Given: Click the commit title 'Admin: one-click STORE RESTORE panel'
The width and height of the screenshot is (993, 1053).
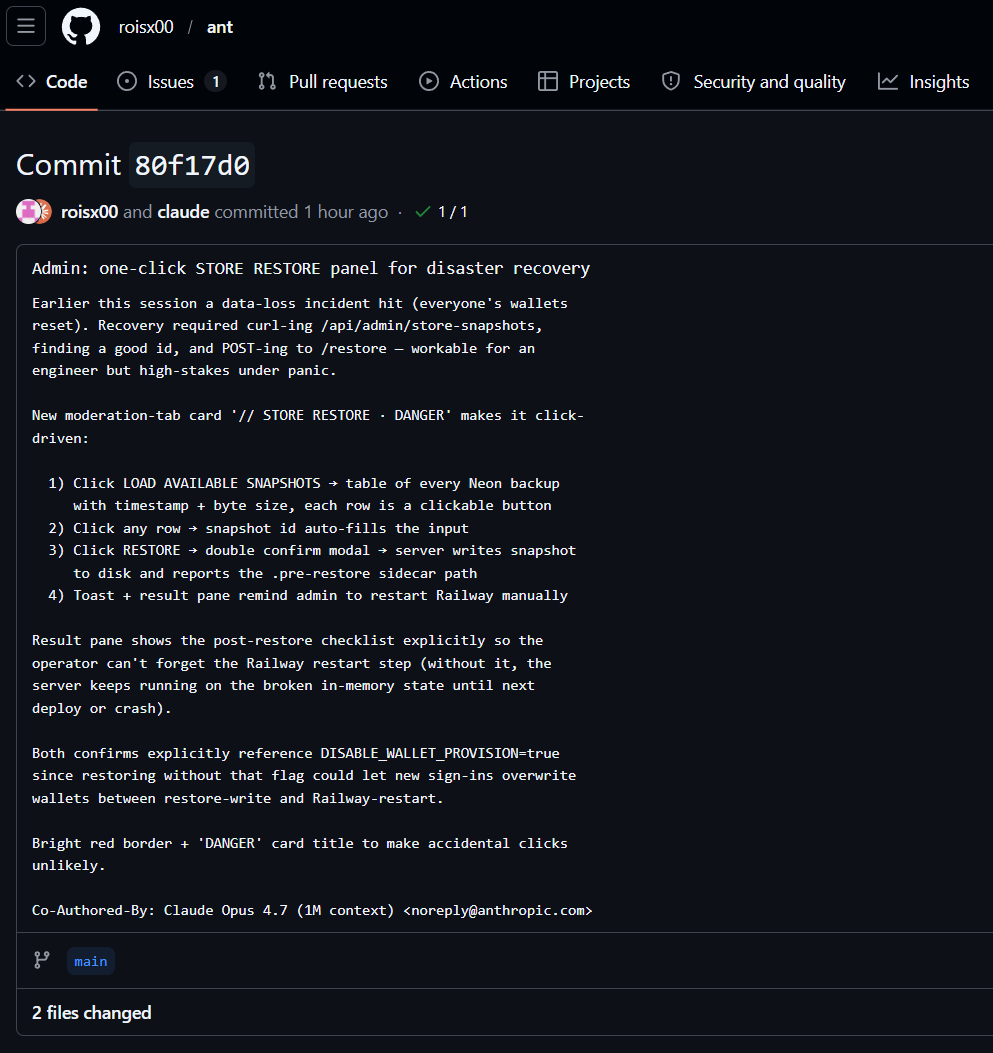Looking at the screenshot, I should pyautogui.click(x=311, y=268).
